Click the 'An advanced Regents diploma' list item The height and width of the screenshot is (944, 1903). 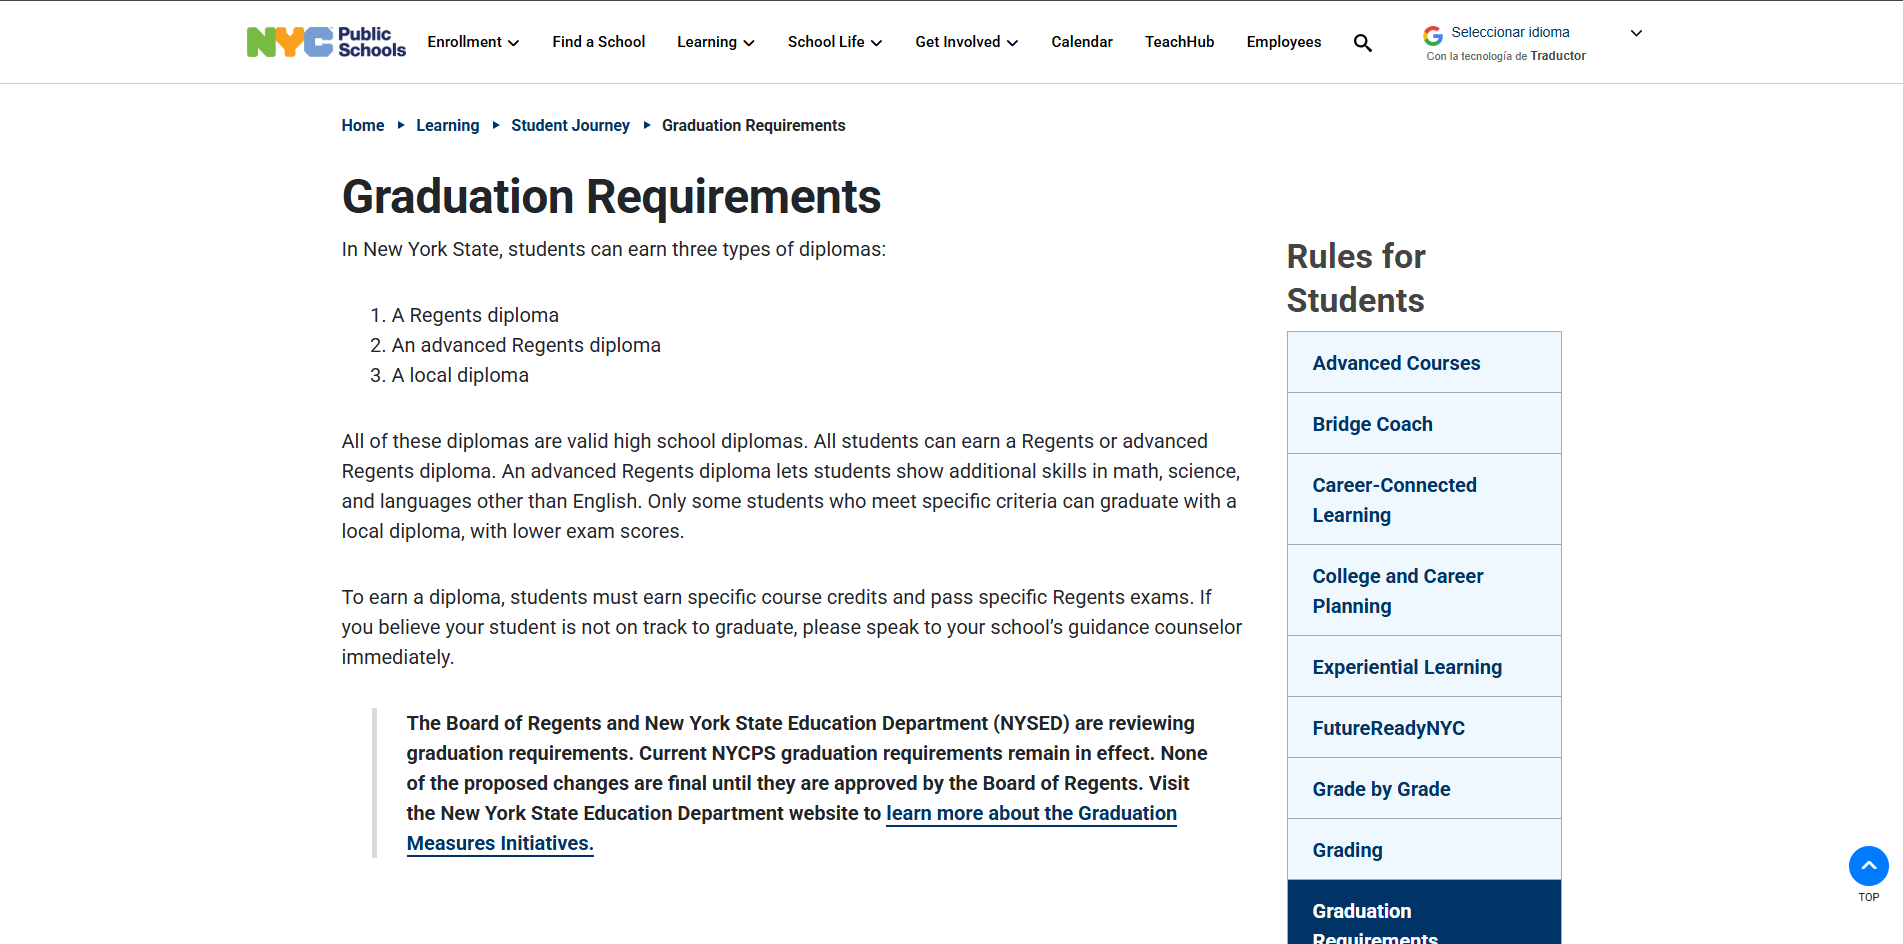pyautogui.click(x=526, y=345)
